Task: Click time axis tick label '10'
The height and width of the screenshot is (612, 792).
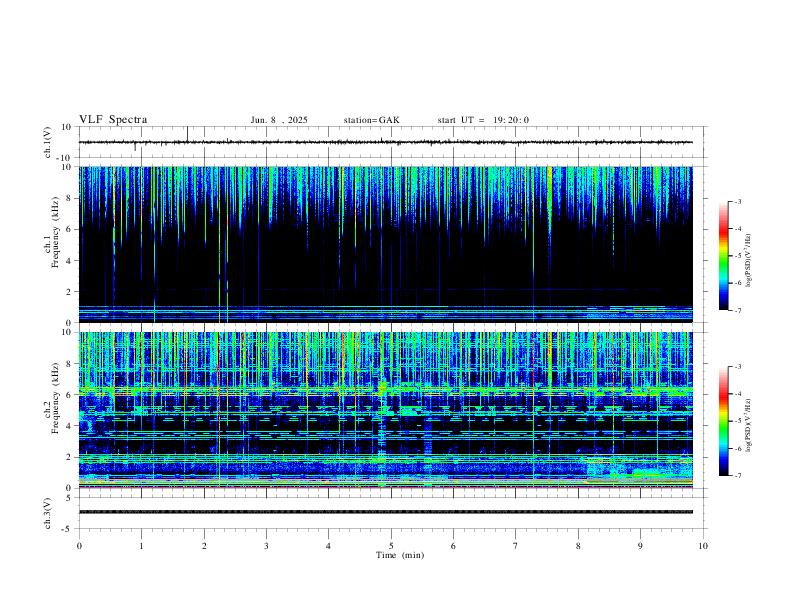Action: click(703, 546)
